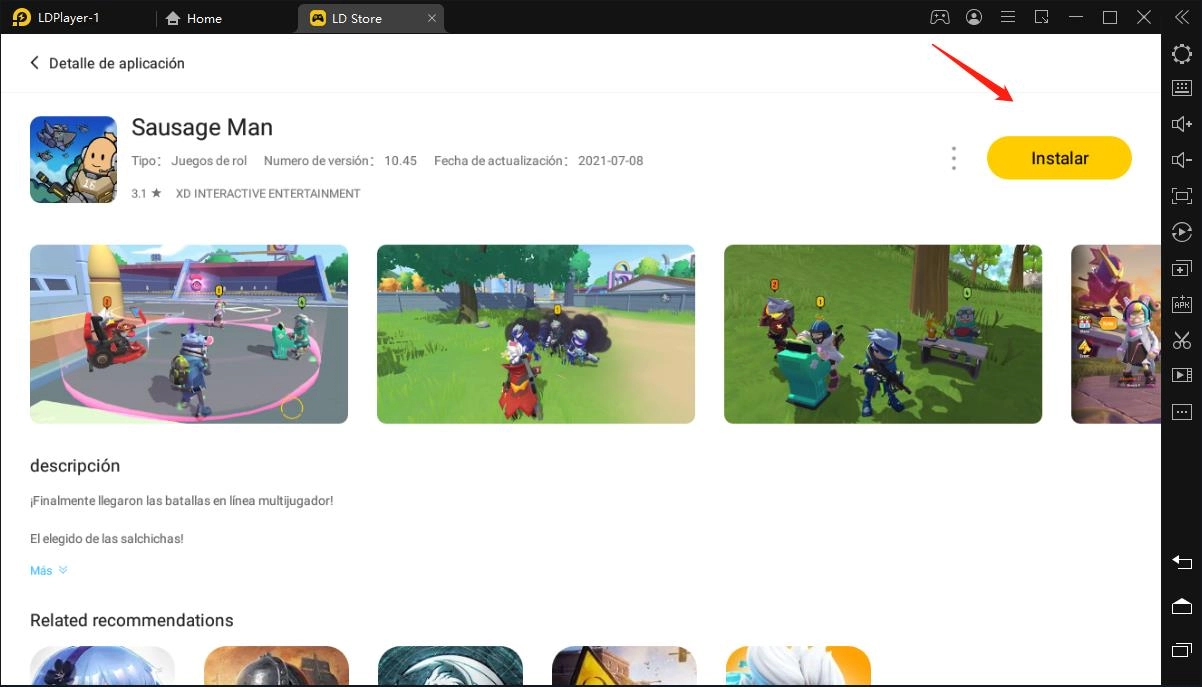1202x687 pixels.
Task: Click the text about batallas en línea multijugador
Action: click(181, 500)
